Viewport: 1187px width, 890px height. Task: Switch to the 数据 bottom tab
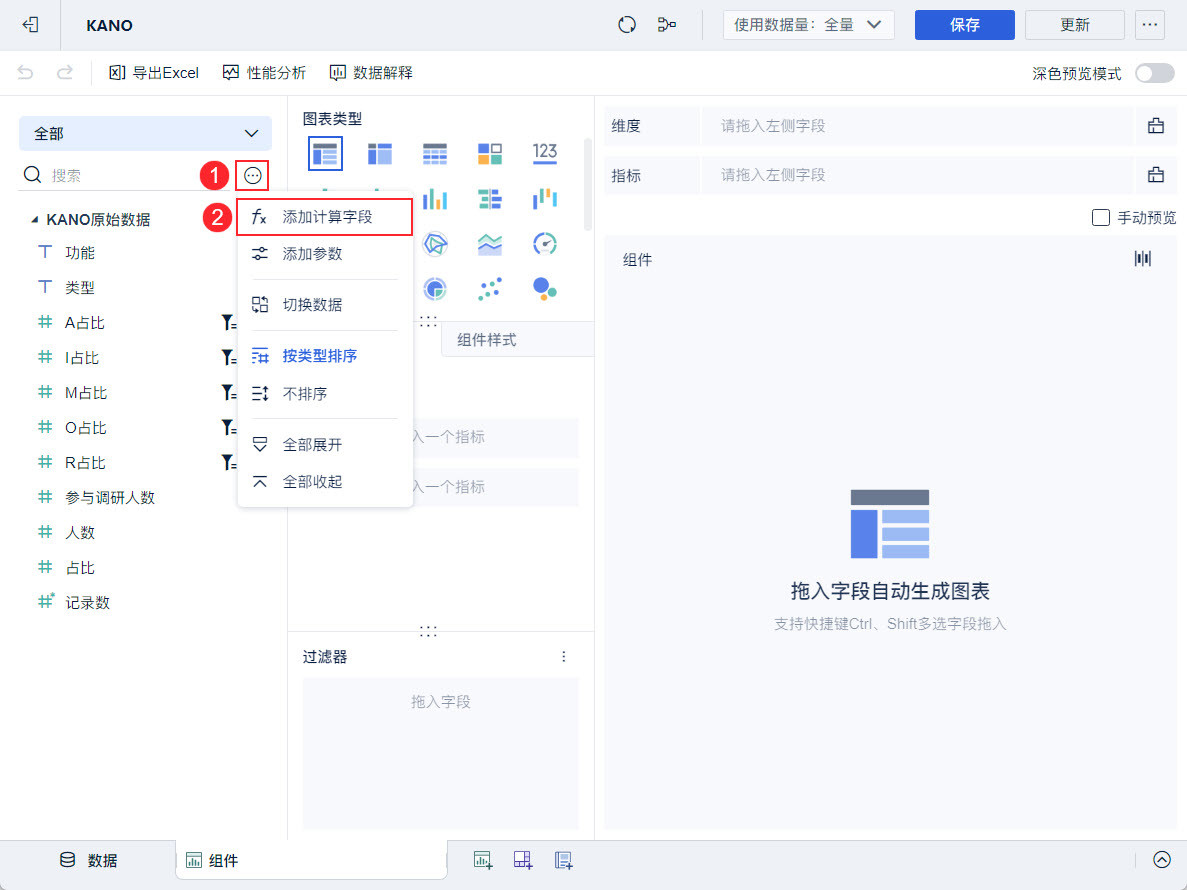pyautogui.click(x=89, y=860)
